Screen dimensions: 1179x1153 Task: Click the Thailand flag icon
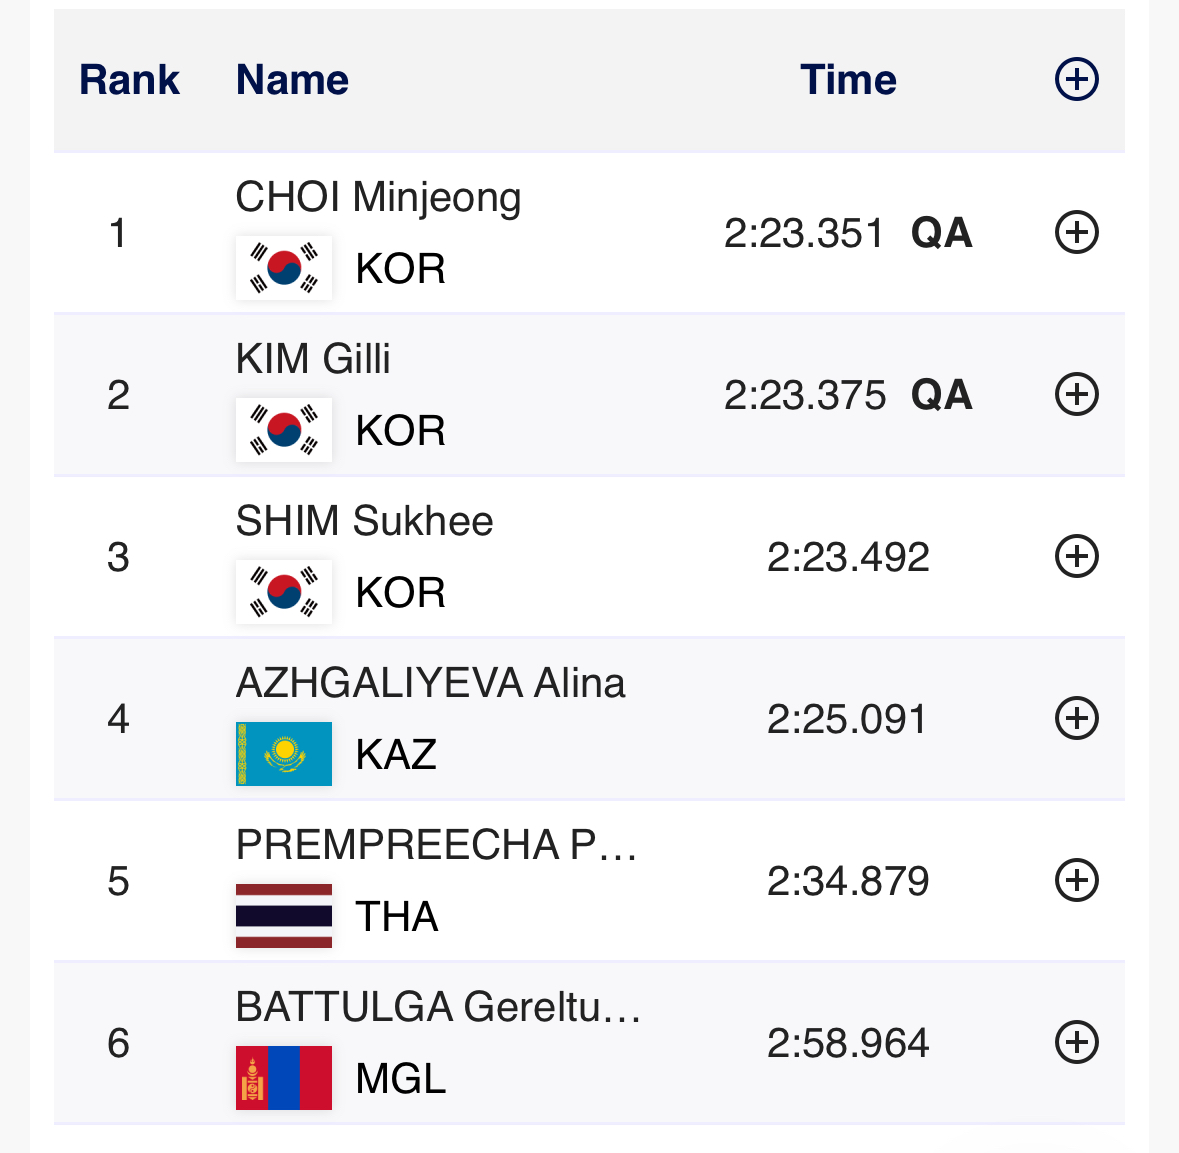point(284,916)
